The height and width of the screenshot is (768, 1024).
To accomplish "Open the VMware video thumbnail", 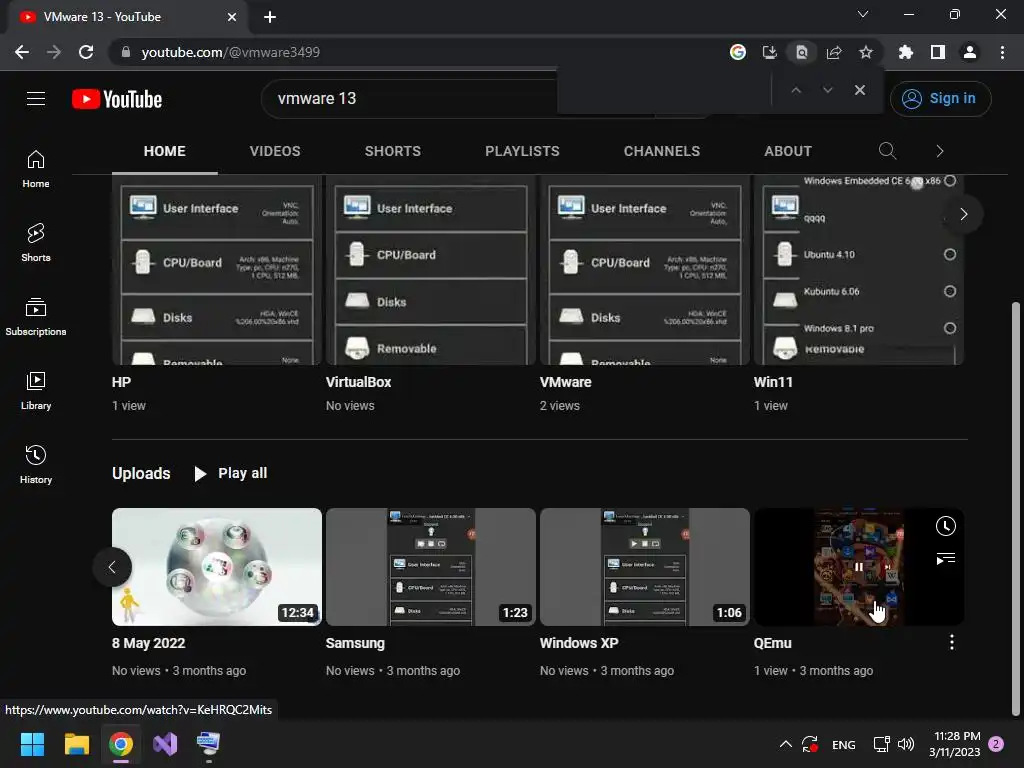I will (x=645, y=270).
